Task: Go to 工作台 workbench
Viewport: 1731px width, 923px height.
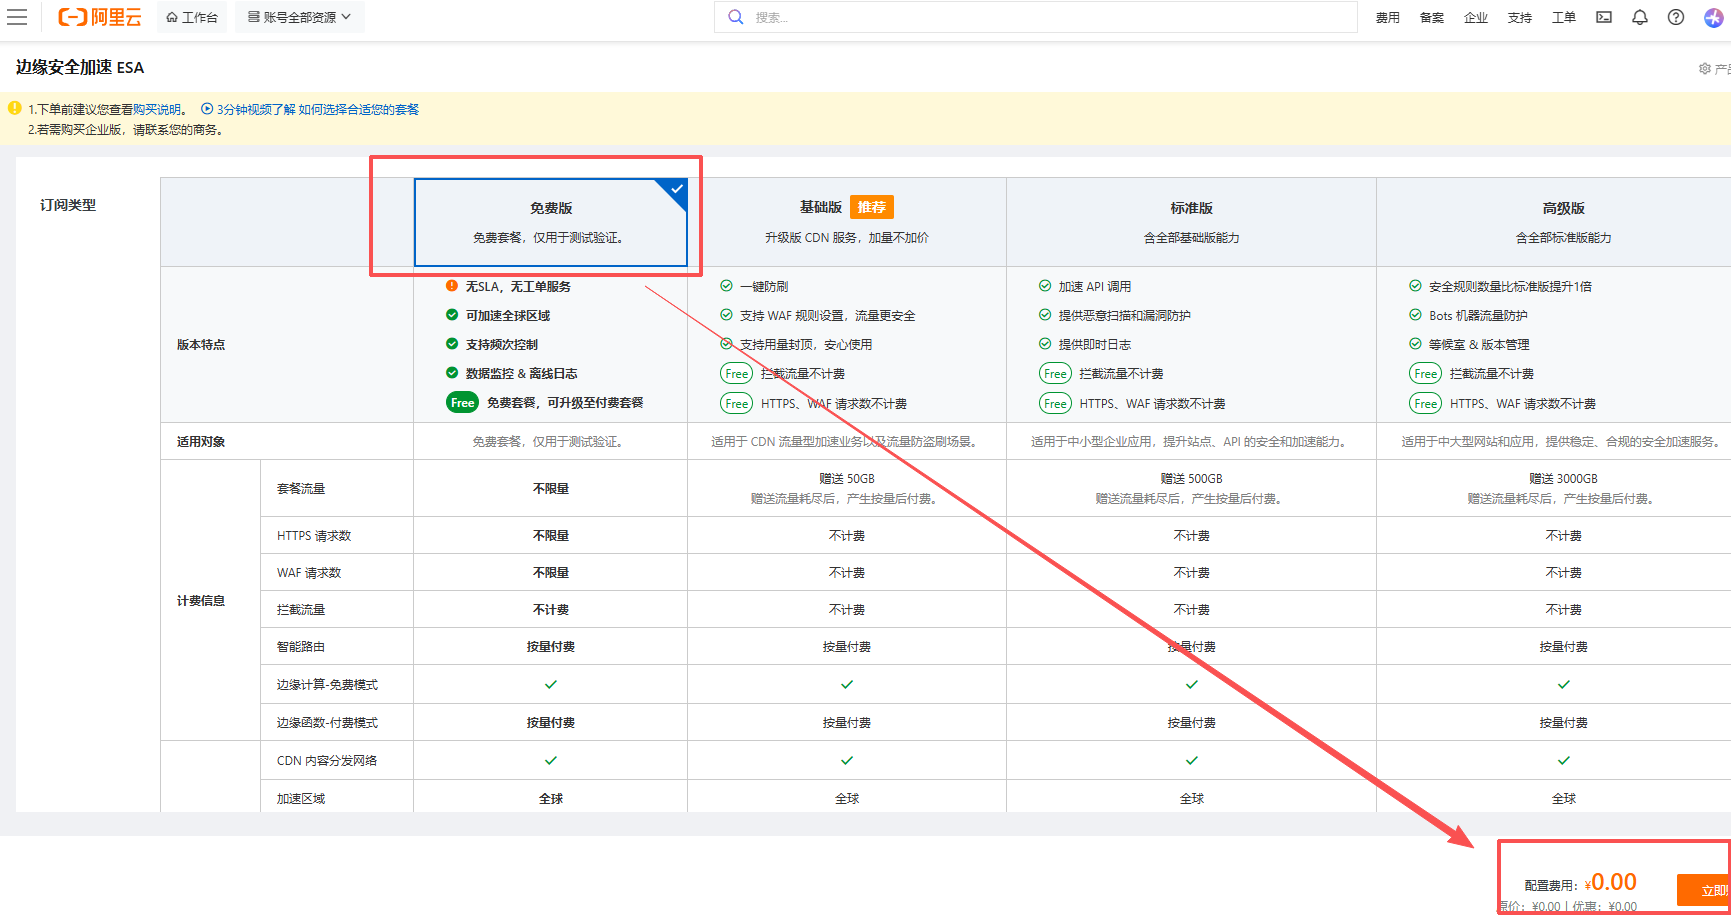Action: click(x=192, y=17)
